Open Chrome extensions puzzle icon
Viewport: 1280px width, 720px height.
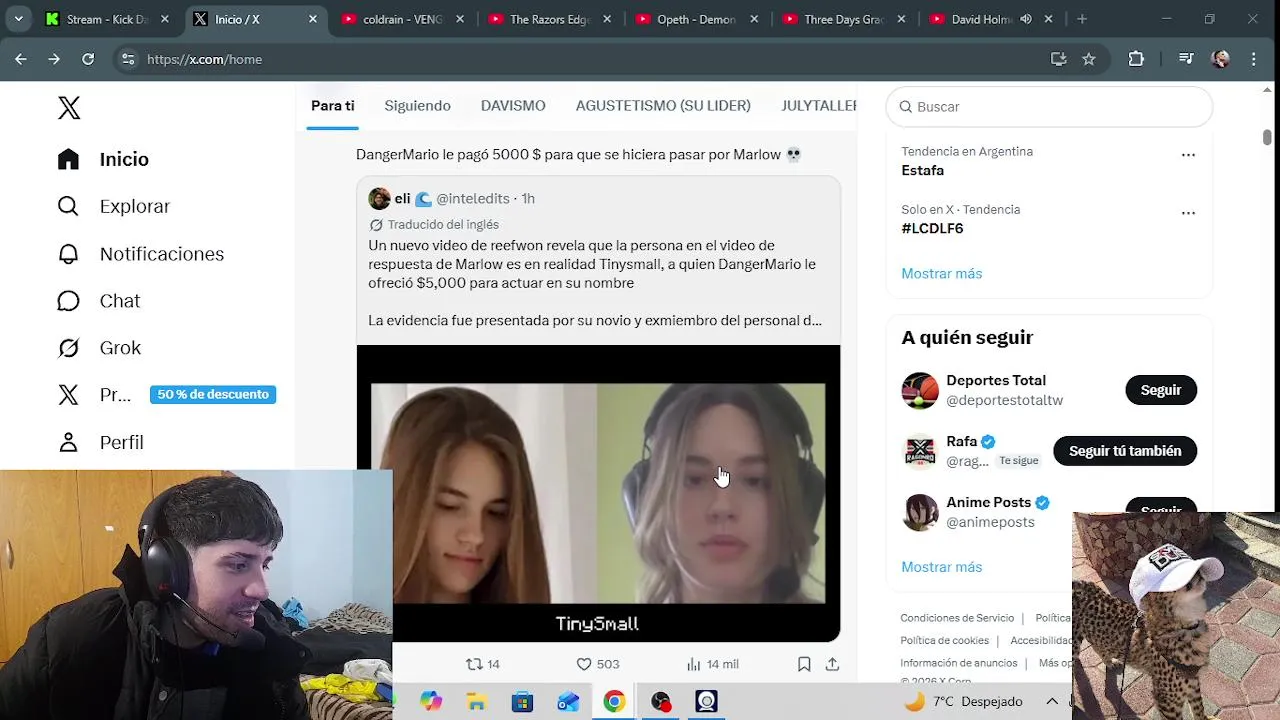click(1136, 59)
